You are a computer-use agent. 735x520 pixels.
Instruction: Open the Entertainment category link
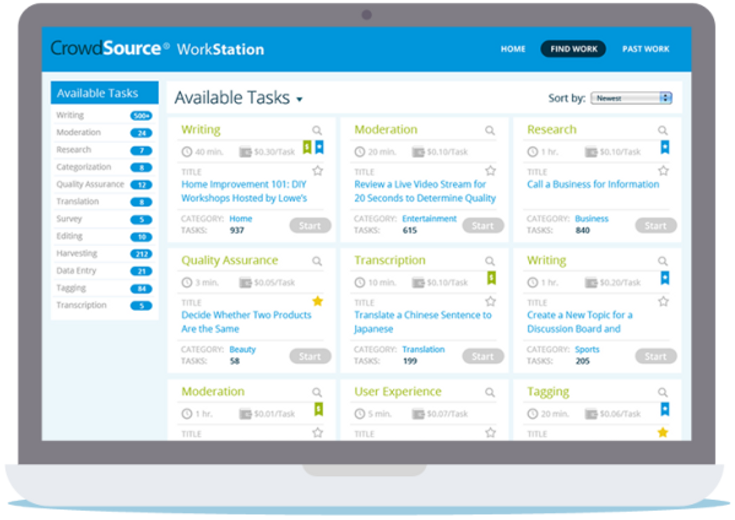click(x=429, y=219)
